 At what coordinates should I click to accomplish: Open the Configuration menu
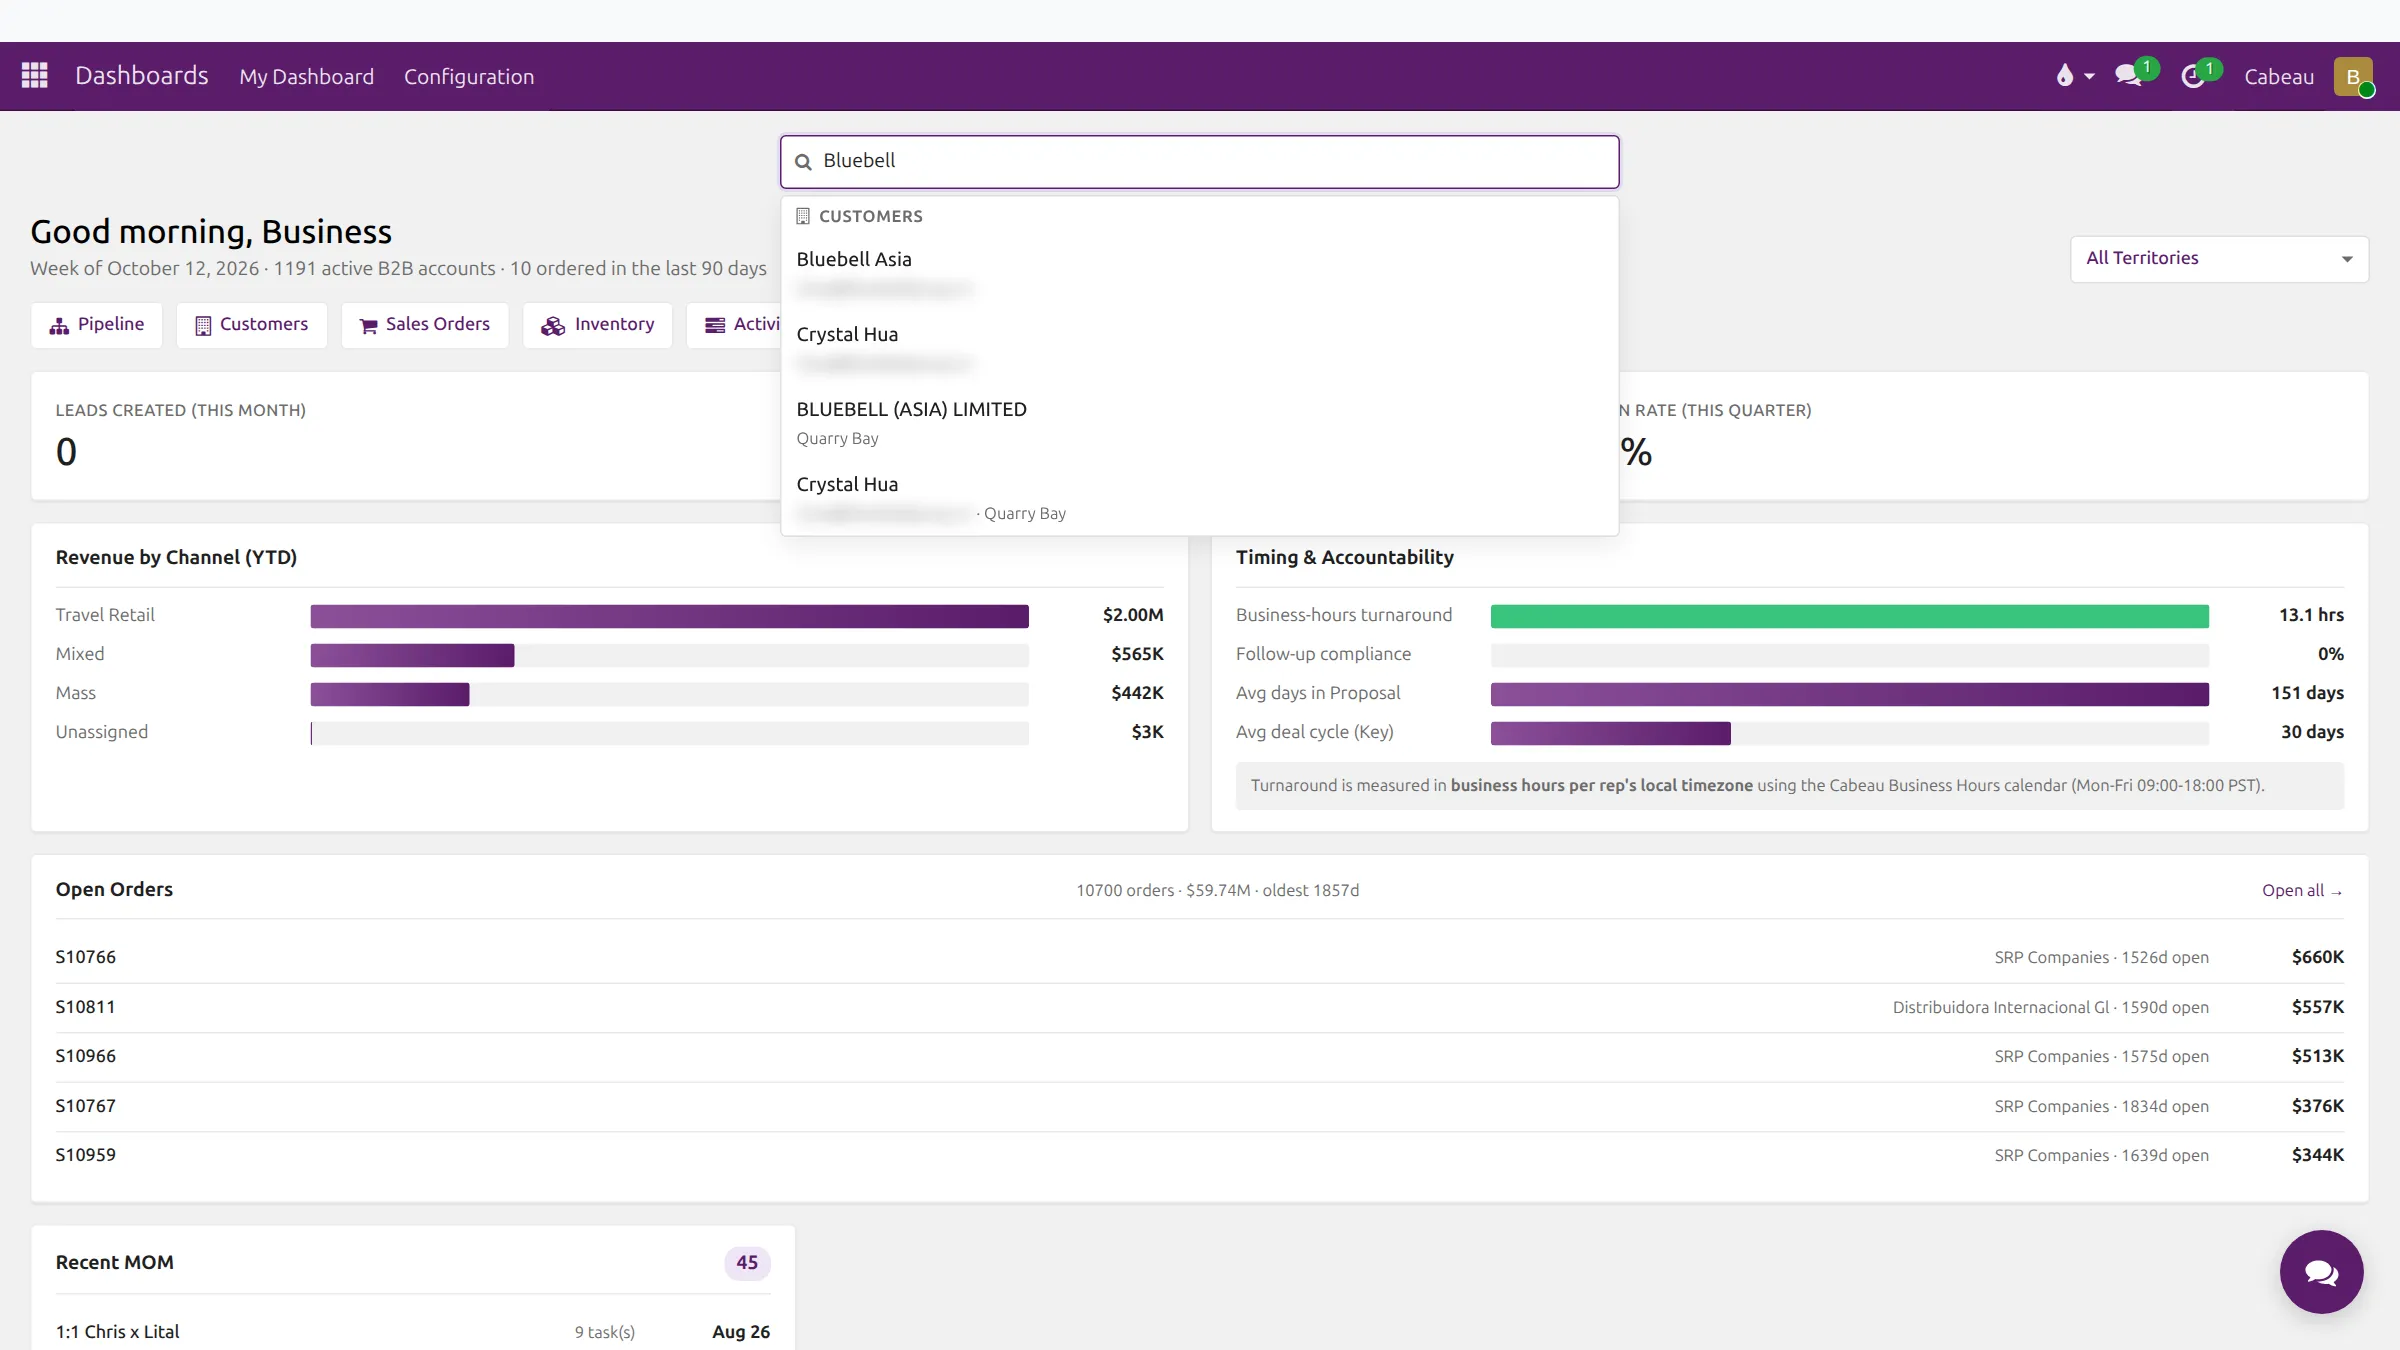click(469, 77)
